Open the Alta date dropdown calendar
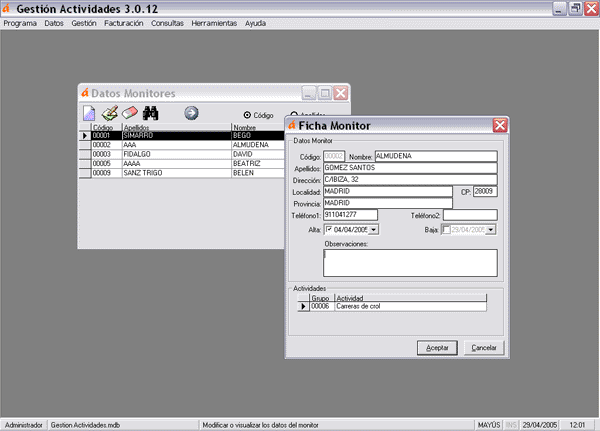This screenshot has height=431, width=600. 373,230
